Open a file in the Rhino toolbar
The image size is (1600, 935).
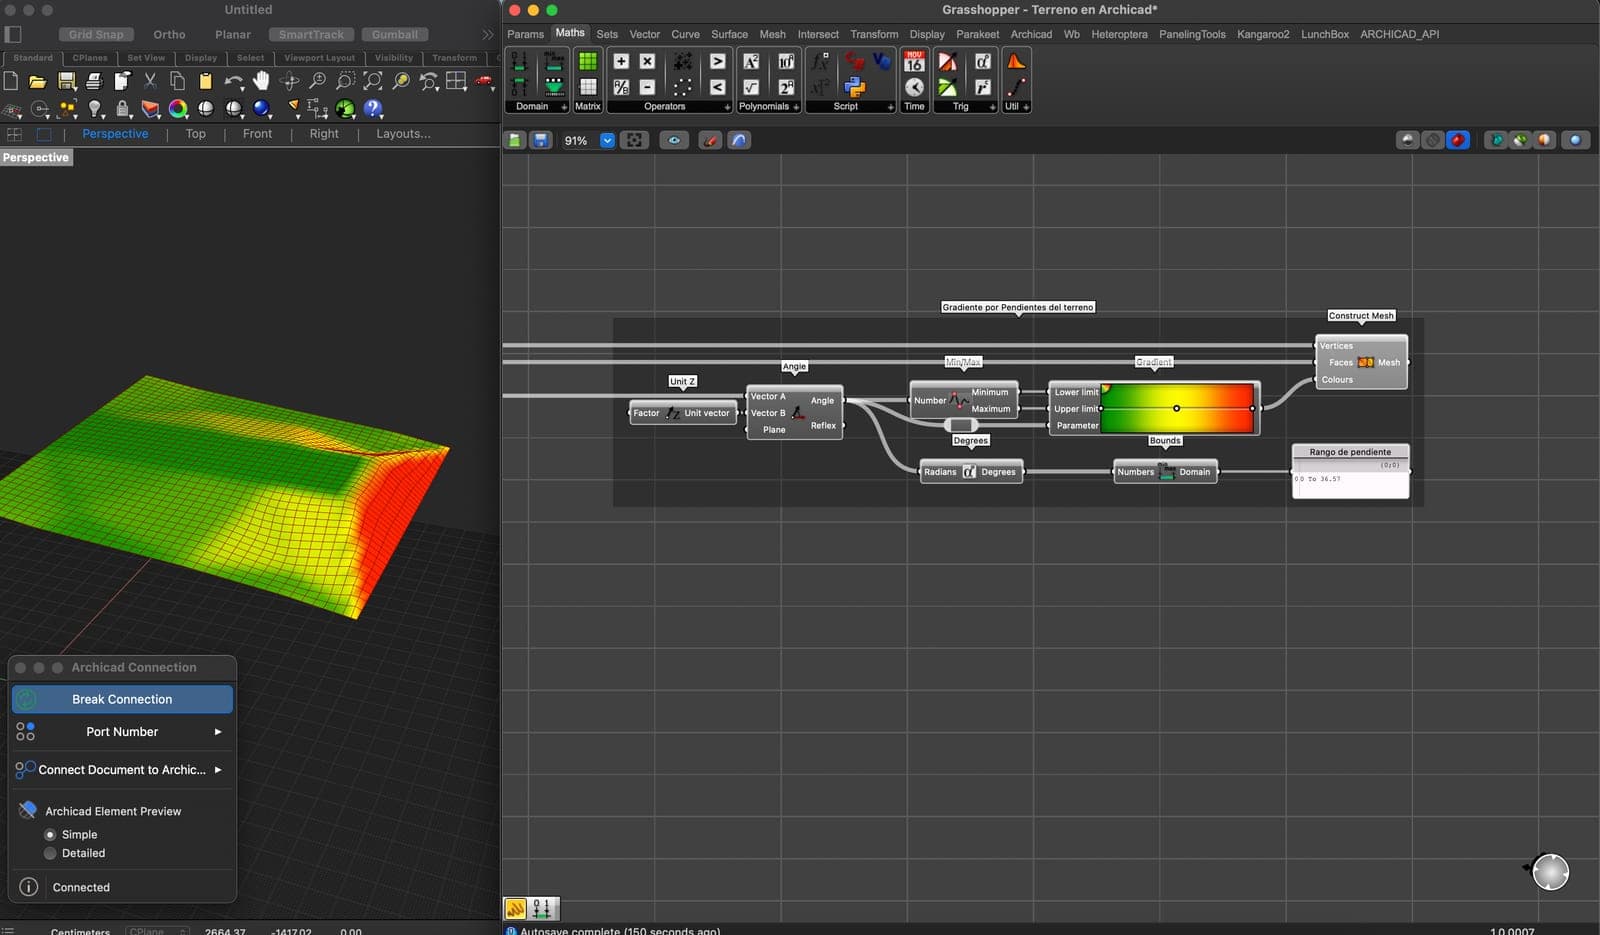pos(37,81)
